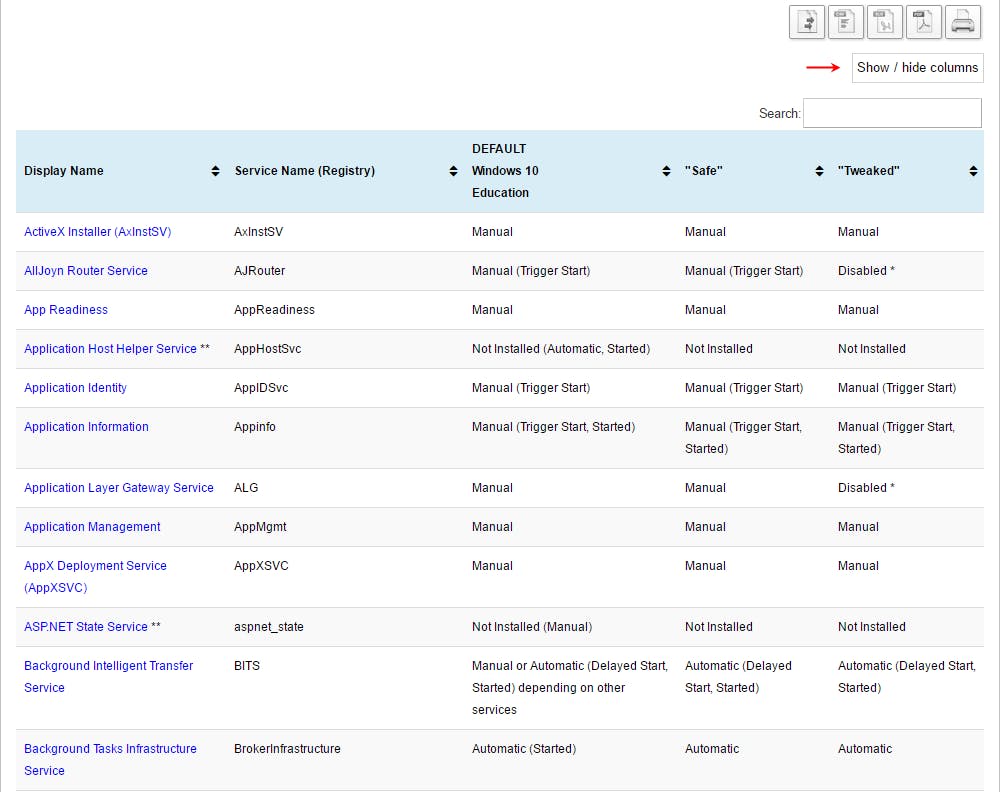The height and width of the screenshot is (792, 1000).
Task: Click the copy table export icon
Action: tap(807, 22)
